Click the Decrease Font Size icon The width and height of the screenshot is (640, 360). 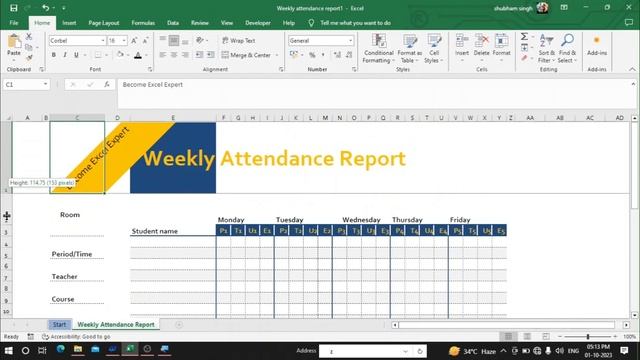145,40
